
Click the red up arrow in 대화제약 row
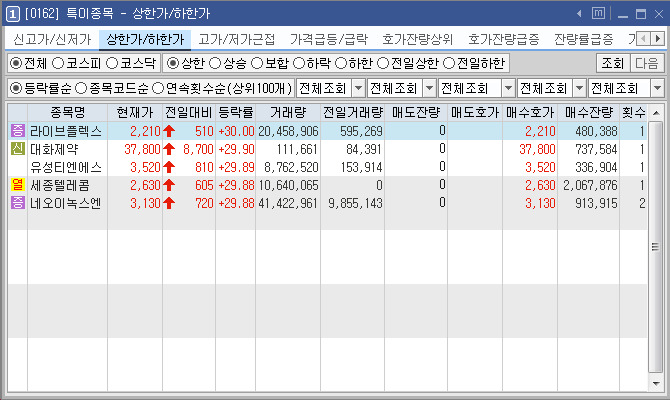(x=169, y=149)
